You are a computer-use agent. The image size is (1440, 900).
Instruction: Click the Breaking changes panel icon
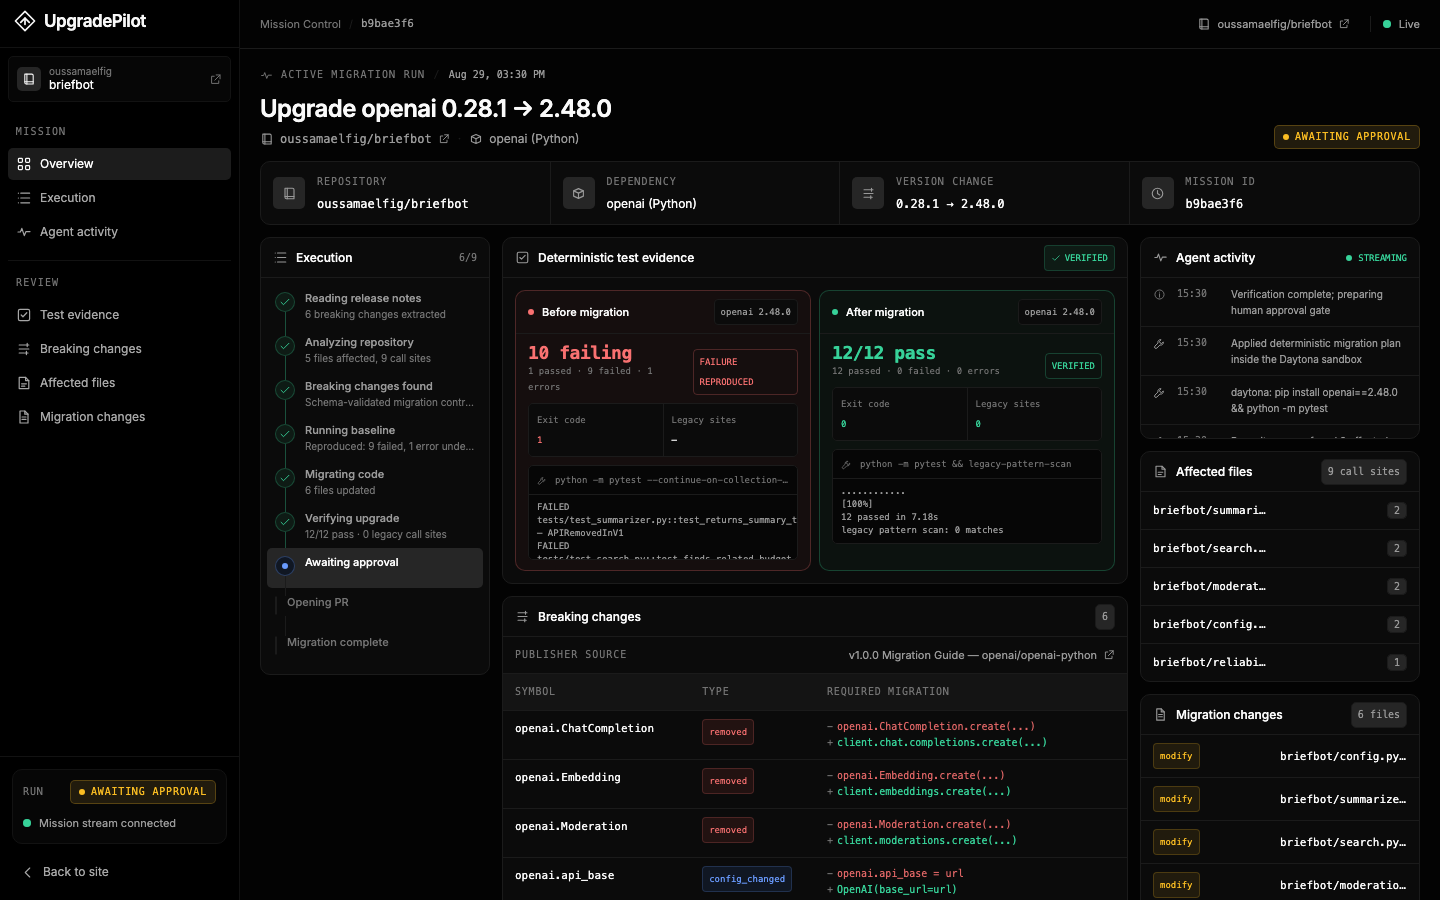[x=522, y=617]
